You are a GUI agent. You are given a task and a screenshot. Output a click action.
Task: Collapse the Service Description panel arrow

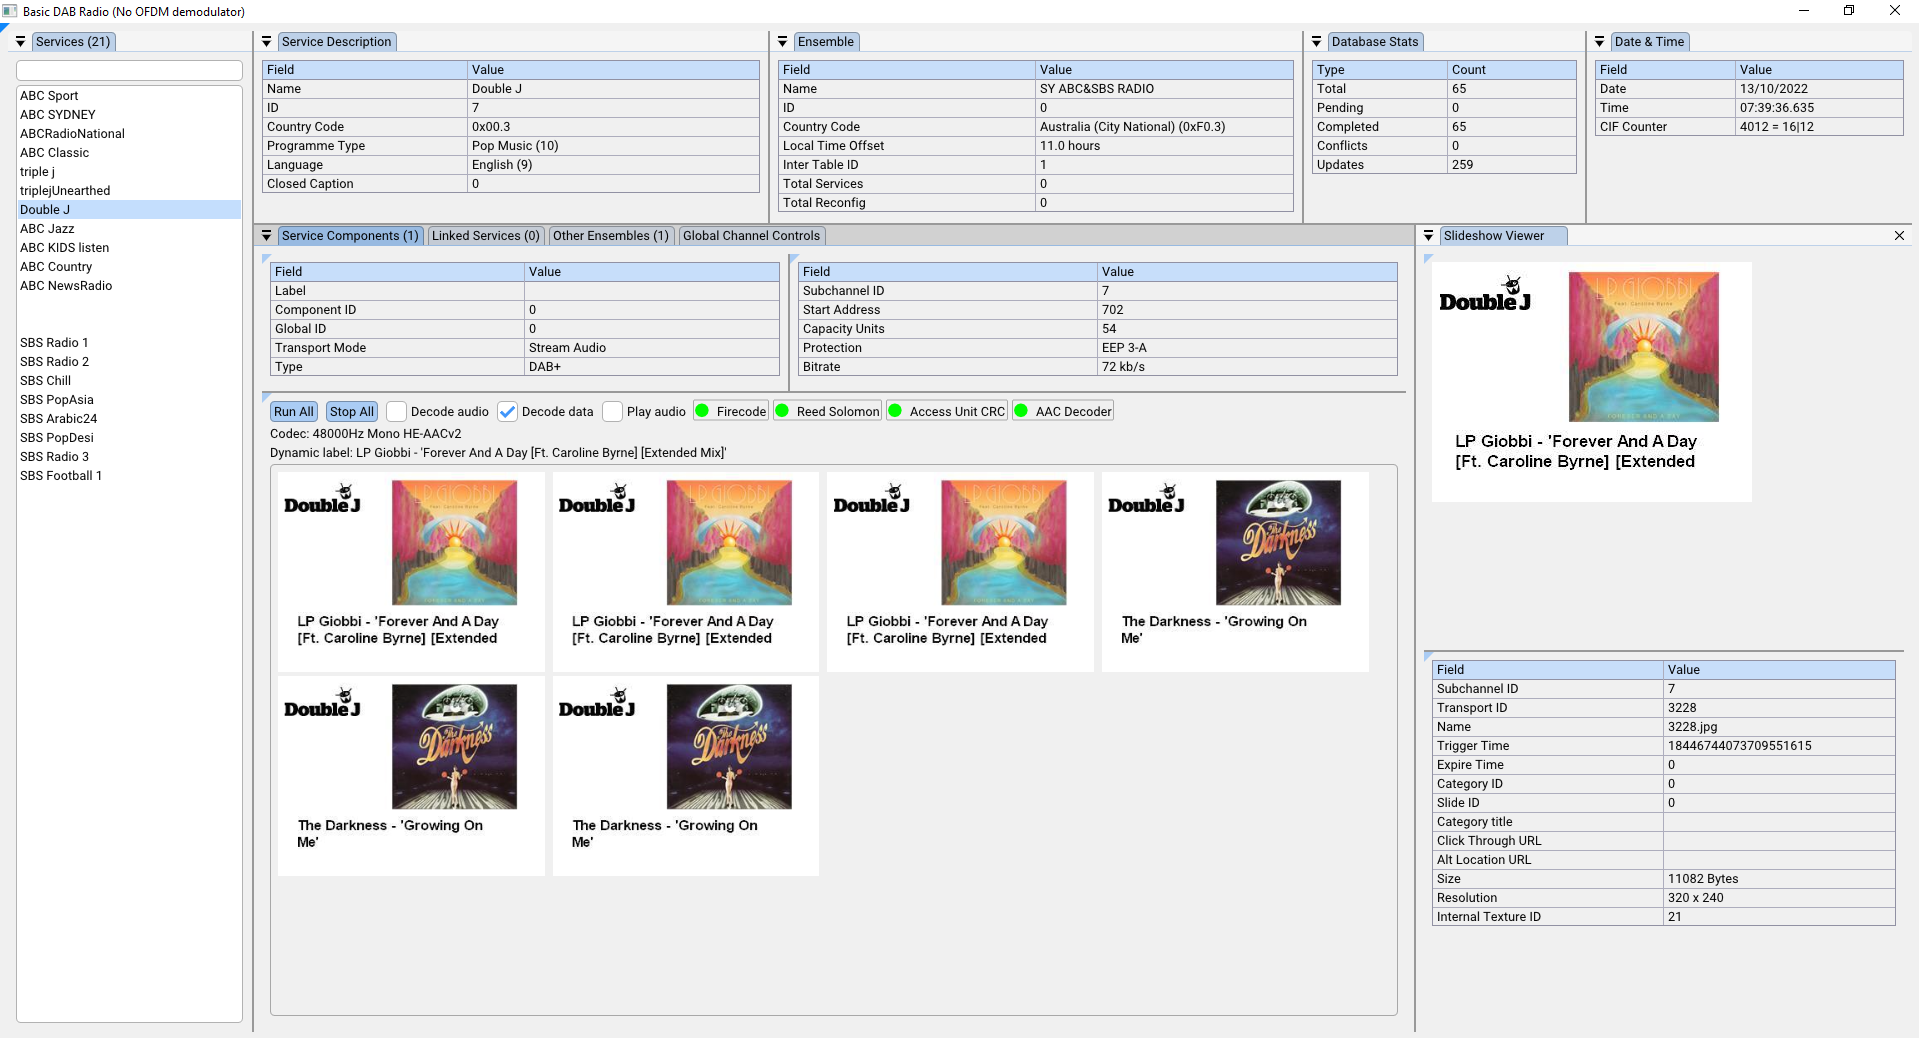pyautogui.click(x=266, y=42)
